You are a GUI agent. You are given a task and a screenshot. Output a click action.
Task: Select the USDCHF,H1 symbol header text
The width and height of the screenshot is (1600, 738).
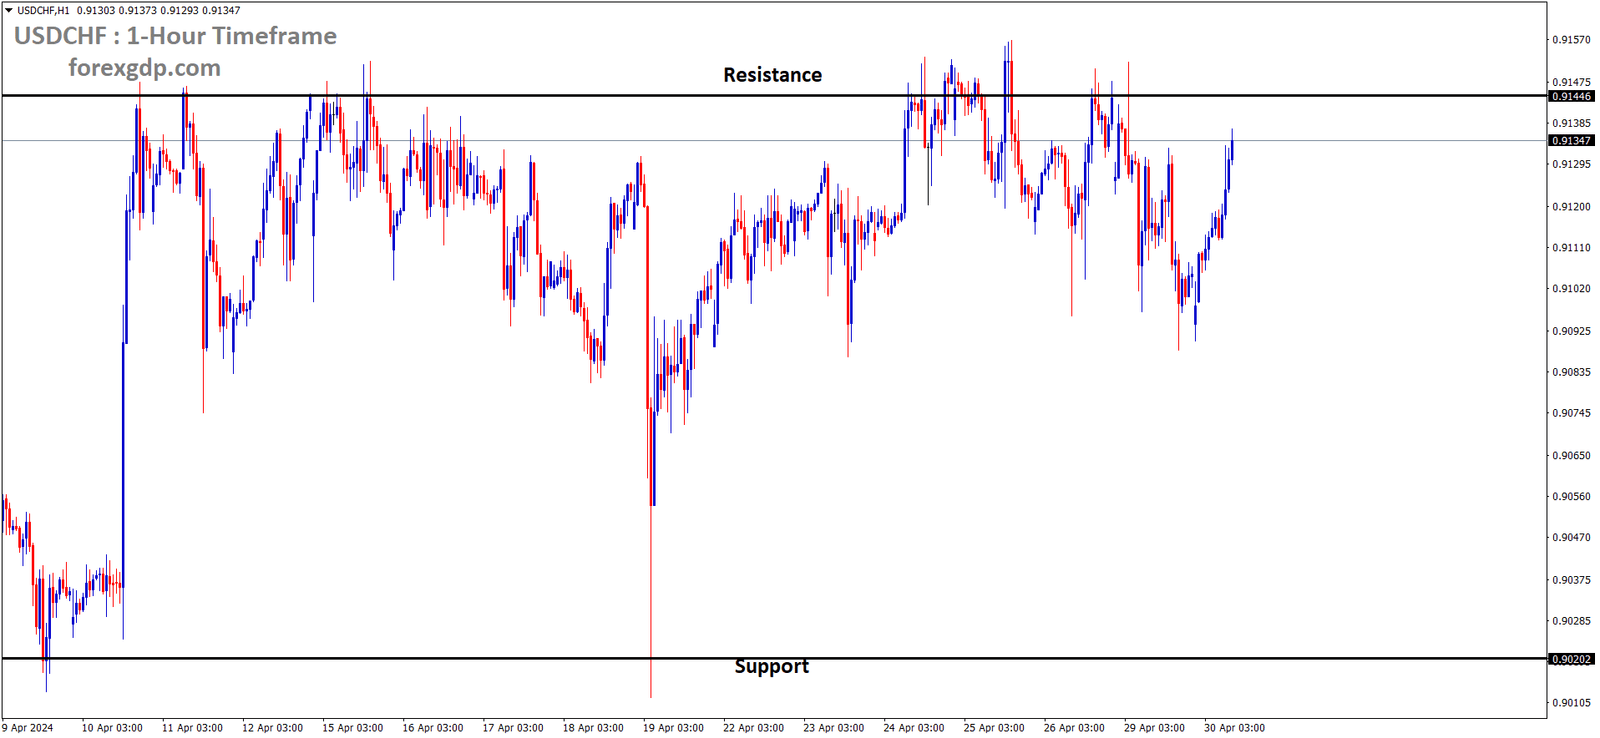(x=43, y=10)
